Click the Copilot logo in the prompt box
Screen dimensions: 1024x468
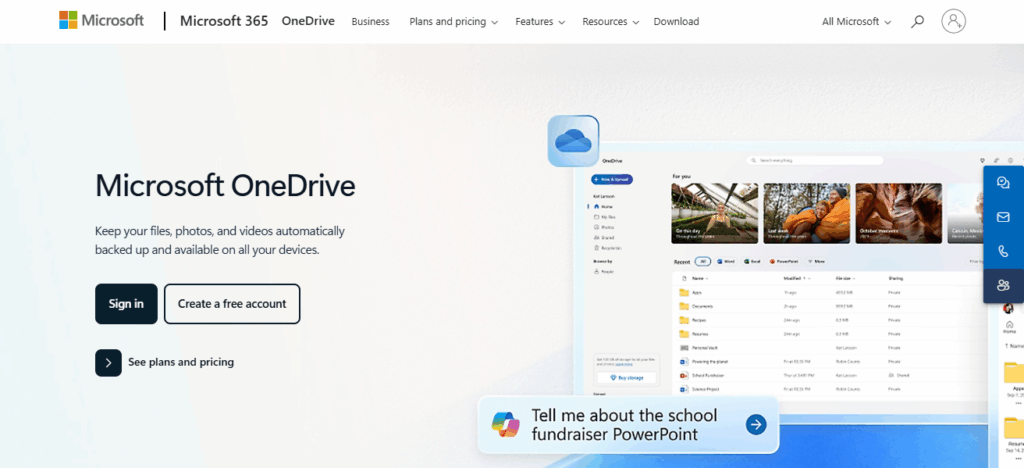click(x=505, y=425)
